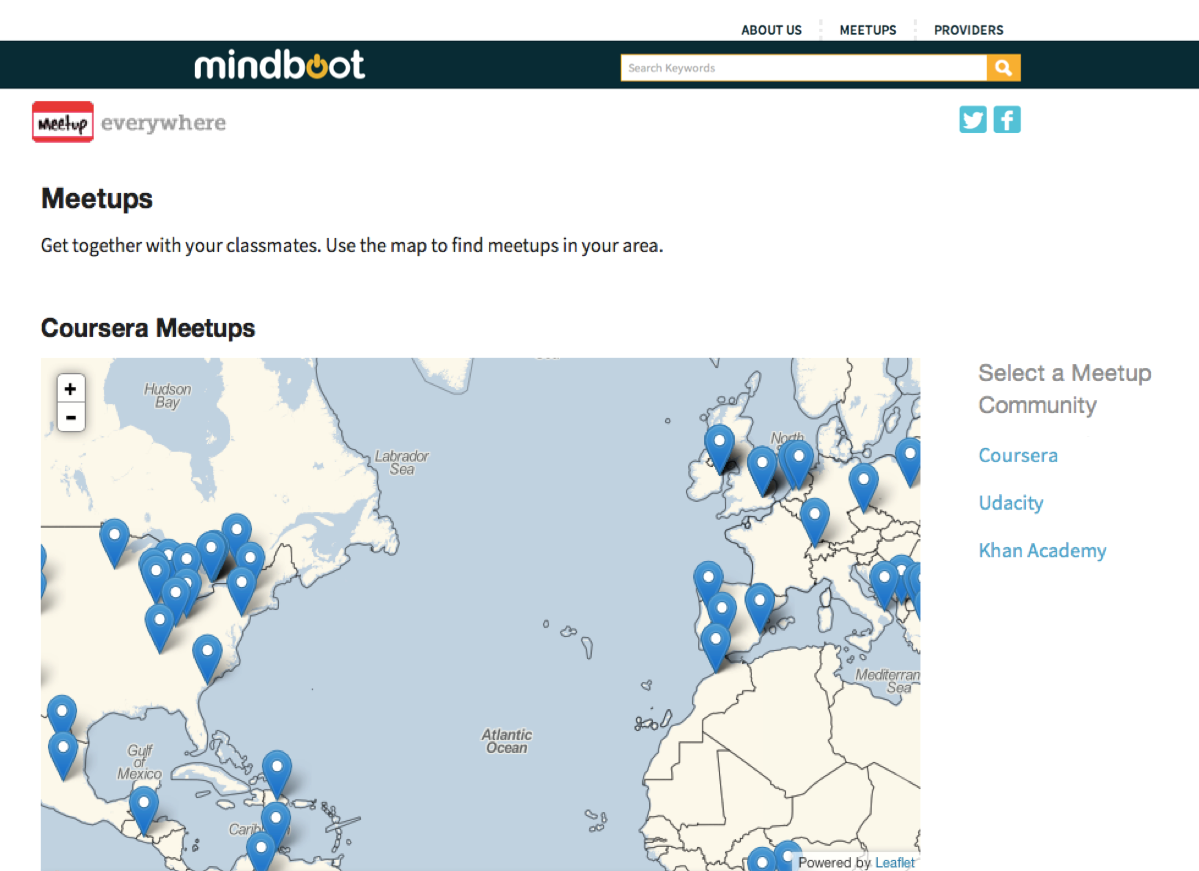This screenshot has height=871, width=1199.
Task: Focus the Search Keywords input field
Action: point(803,68)
